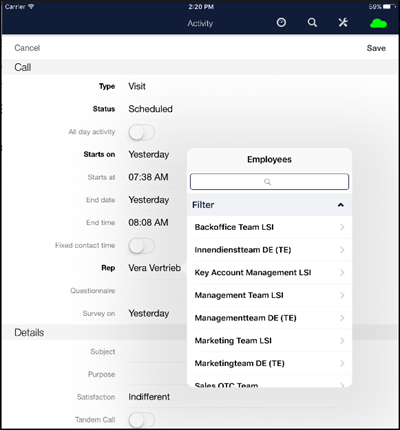400x430 pixels.
Task: Tap the green cloud sync icon
Action: pyautogui.click(x=378, y=23)
